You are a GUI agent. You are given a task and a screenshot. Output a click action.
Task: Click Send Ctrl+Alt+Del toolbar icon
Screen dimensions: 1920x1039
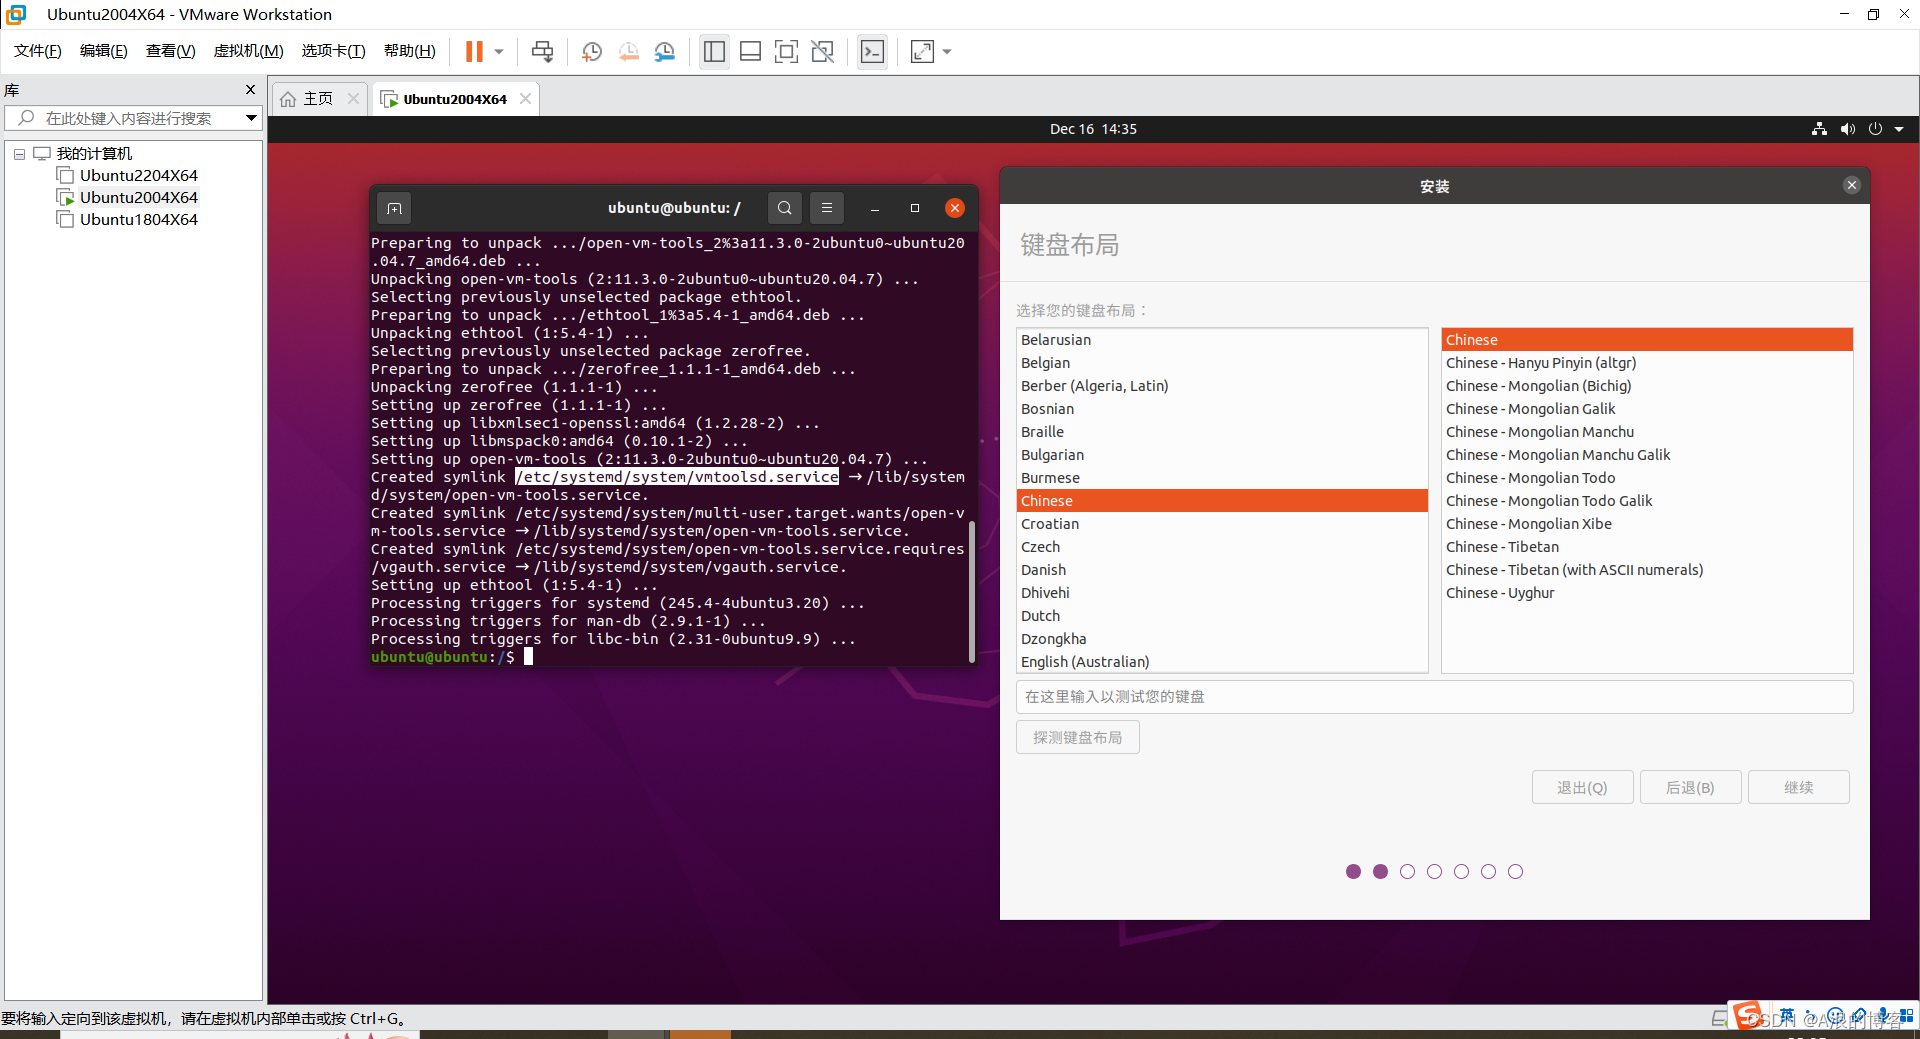coord(542,51)
